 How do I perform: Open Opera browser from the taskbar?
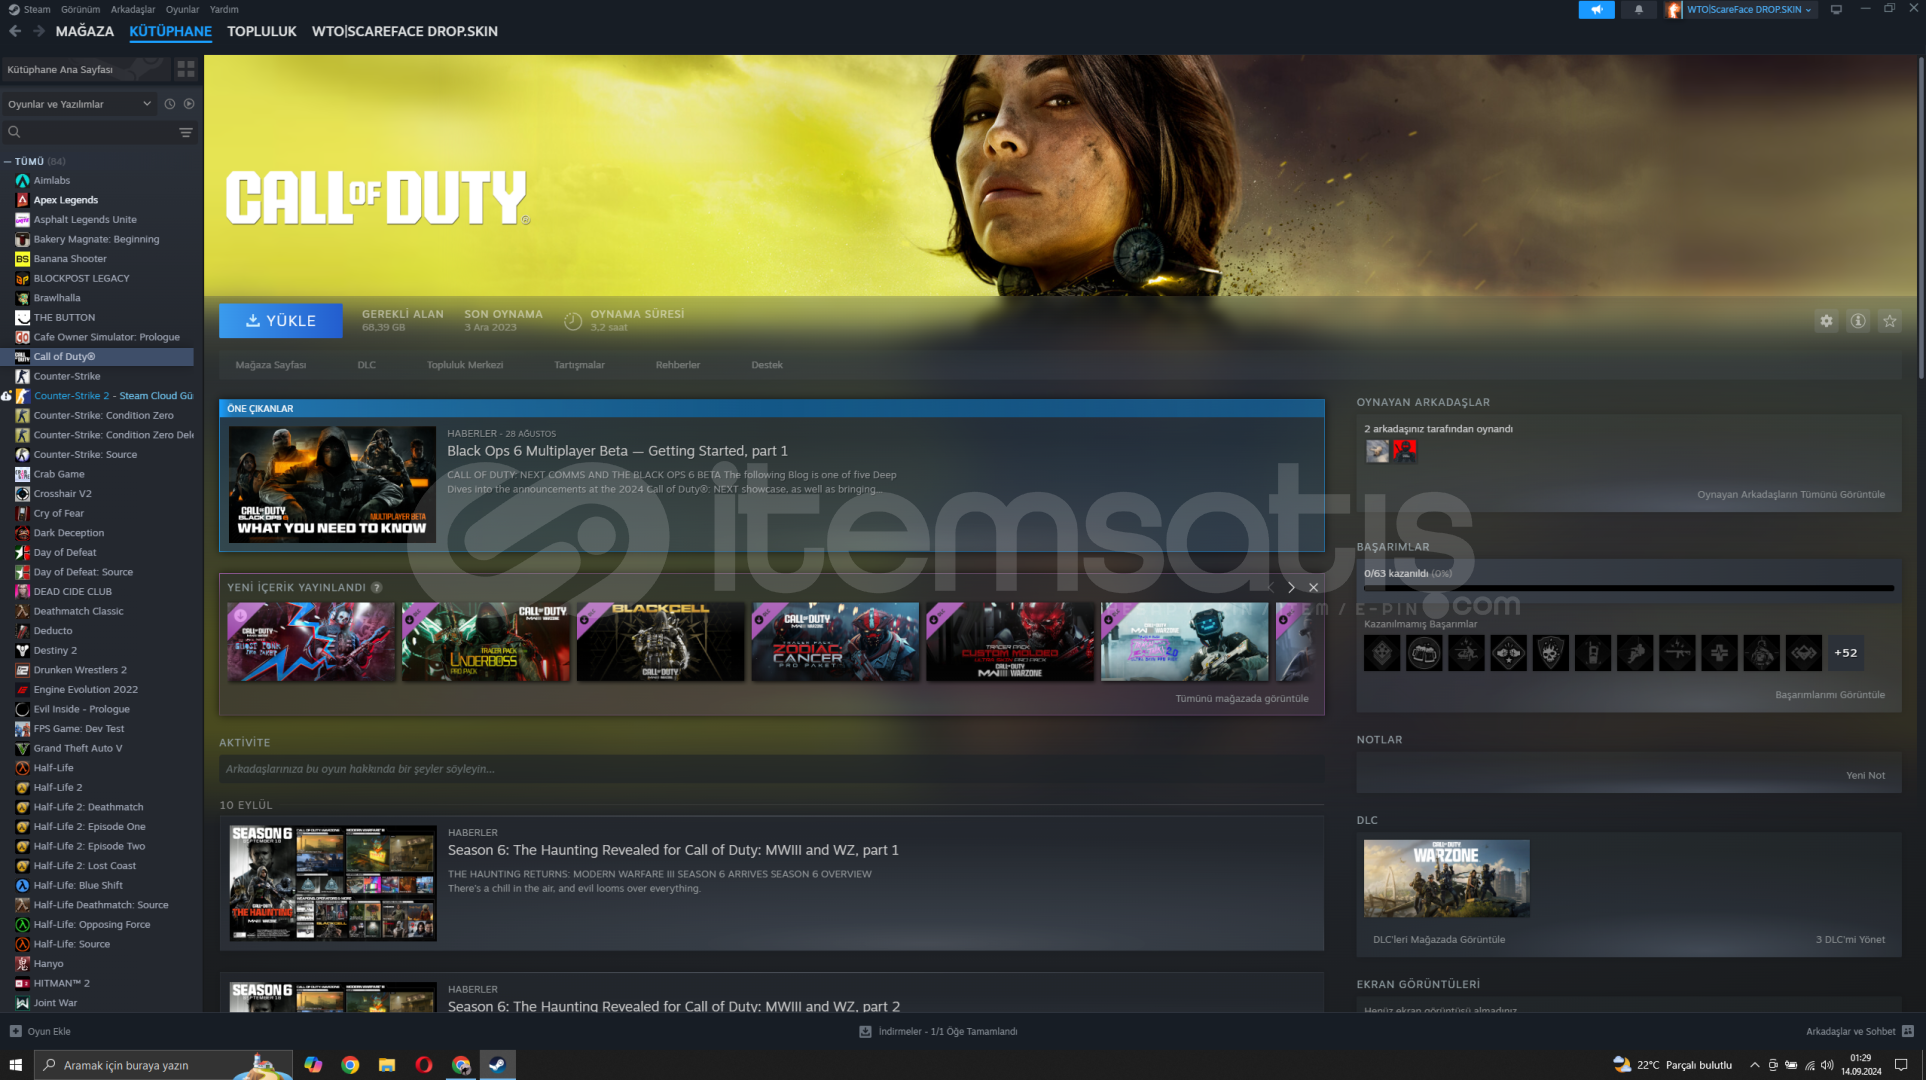point(424,1065)
